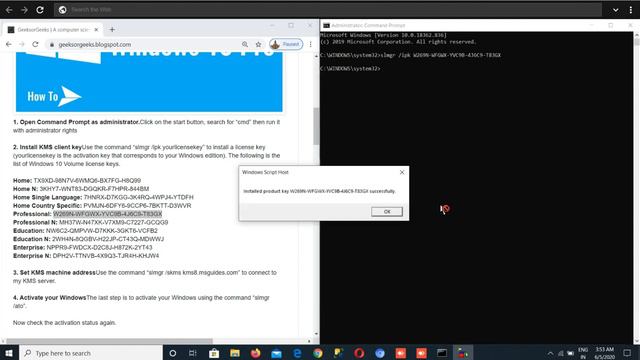640x360 pixels.
Task: Open first red recorder icon on taskbar
Action: click(x=401, y=353)
